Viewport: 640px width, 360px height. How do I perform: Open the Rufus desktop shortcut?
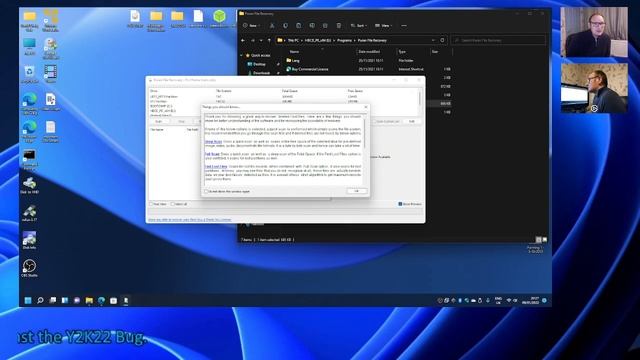(29, 213)
